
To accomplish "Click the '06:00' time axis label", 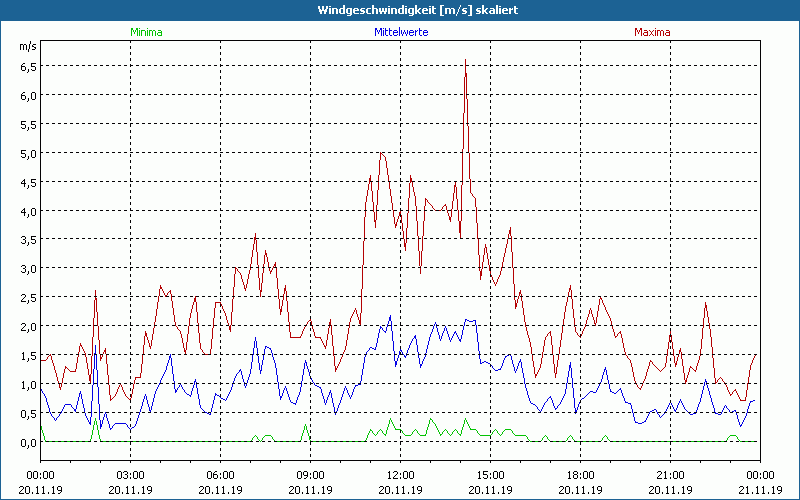I will point(220,476).
